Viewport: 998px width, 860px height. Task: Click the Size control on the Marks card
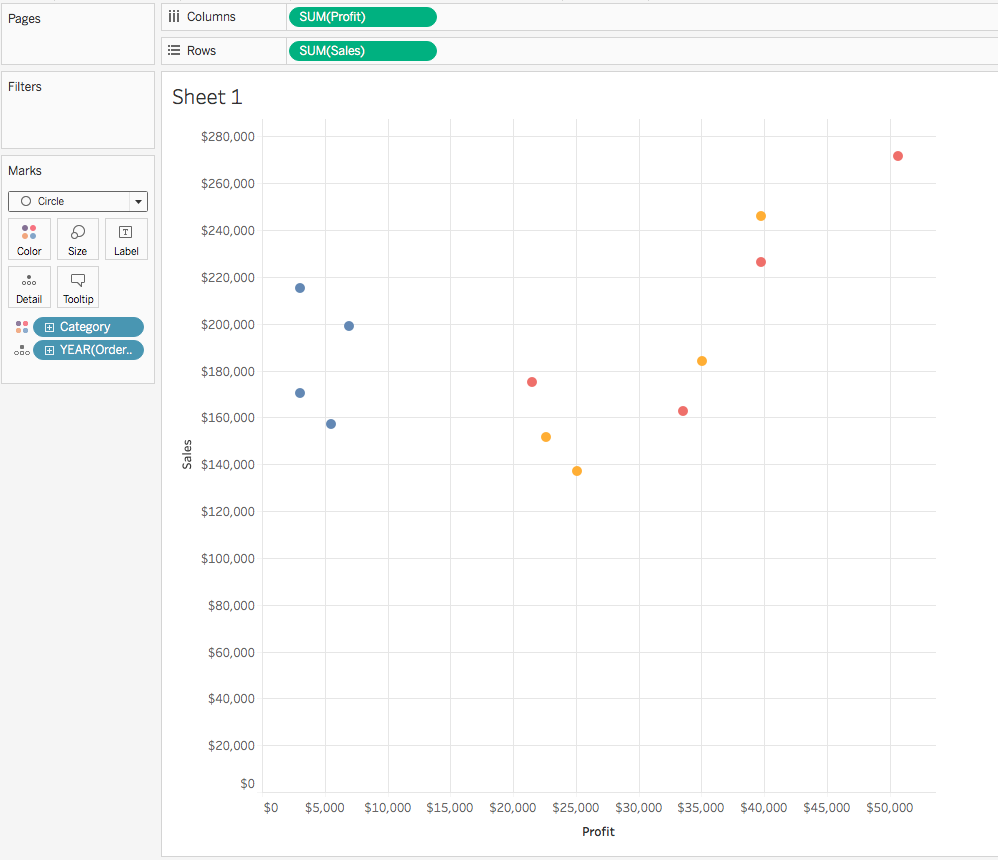pos(77,238)
